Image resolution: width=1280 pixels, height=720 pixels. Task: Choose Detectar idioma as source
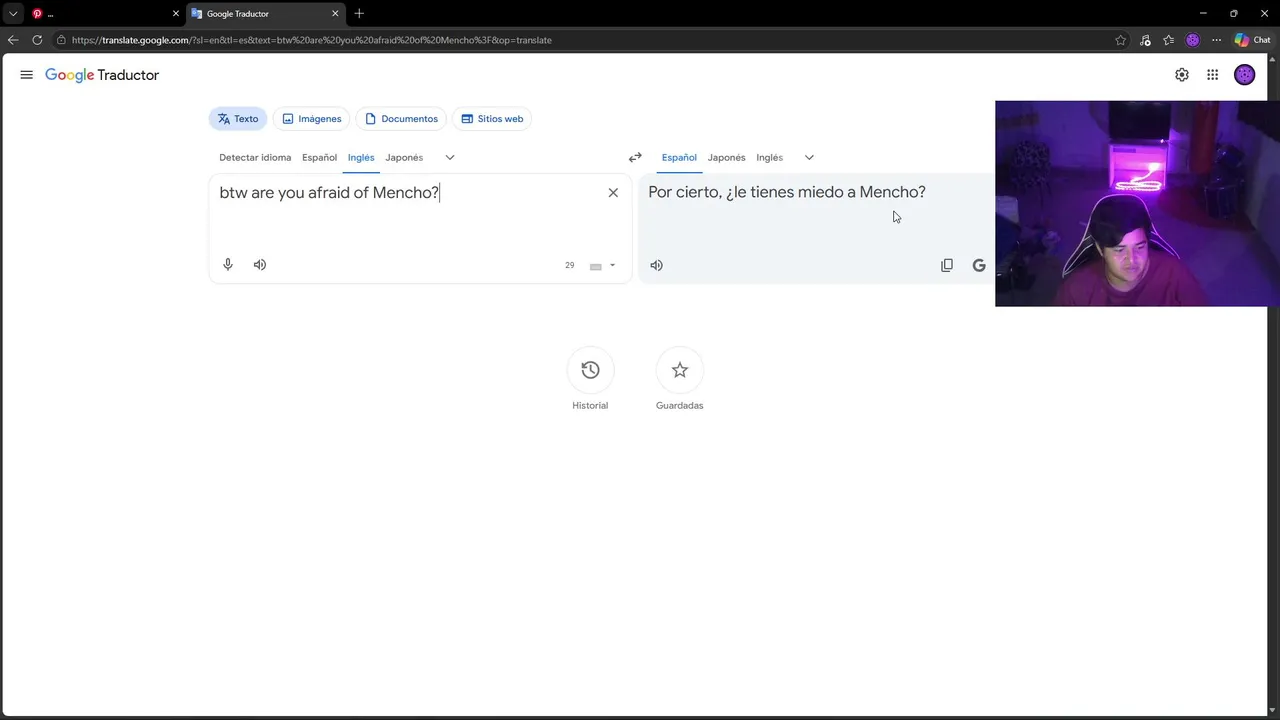[x=255, y=157]
